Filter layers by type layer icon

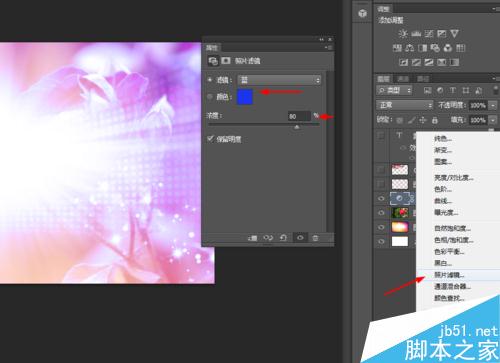click(453, 90)
